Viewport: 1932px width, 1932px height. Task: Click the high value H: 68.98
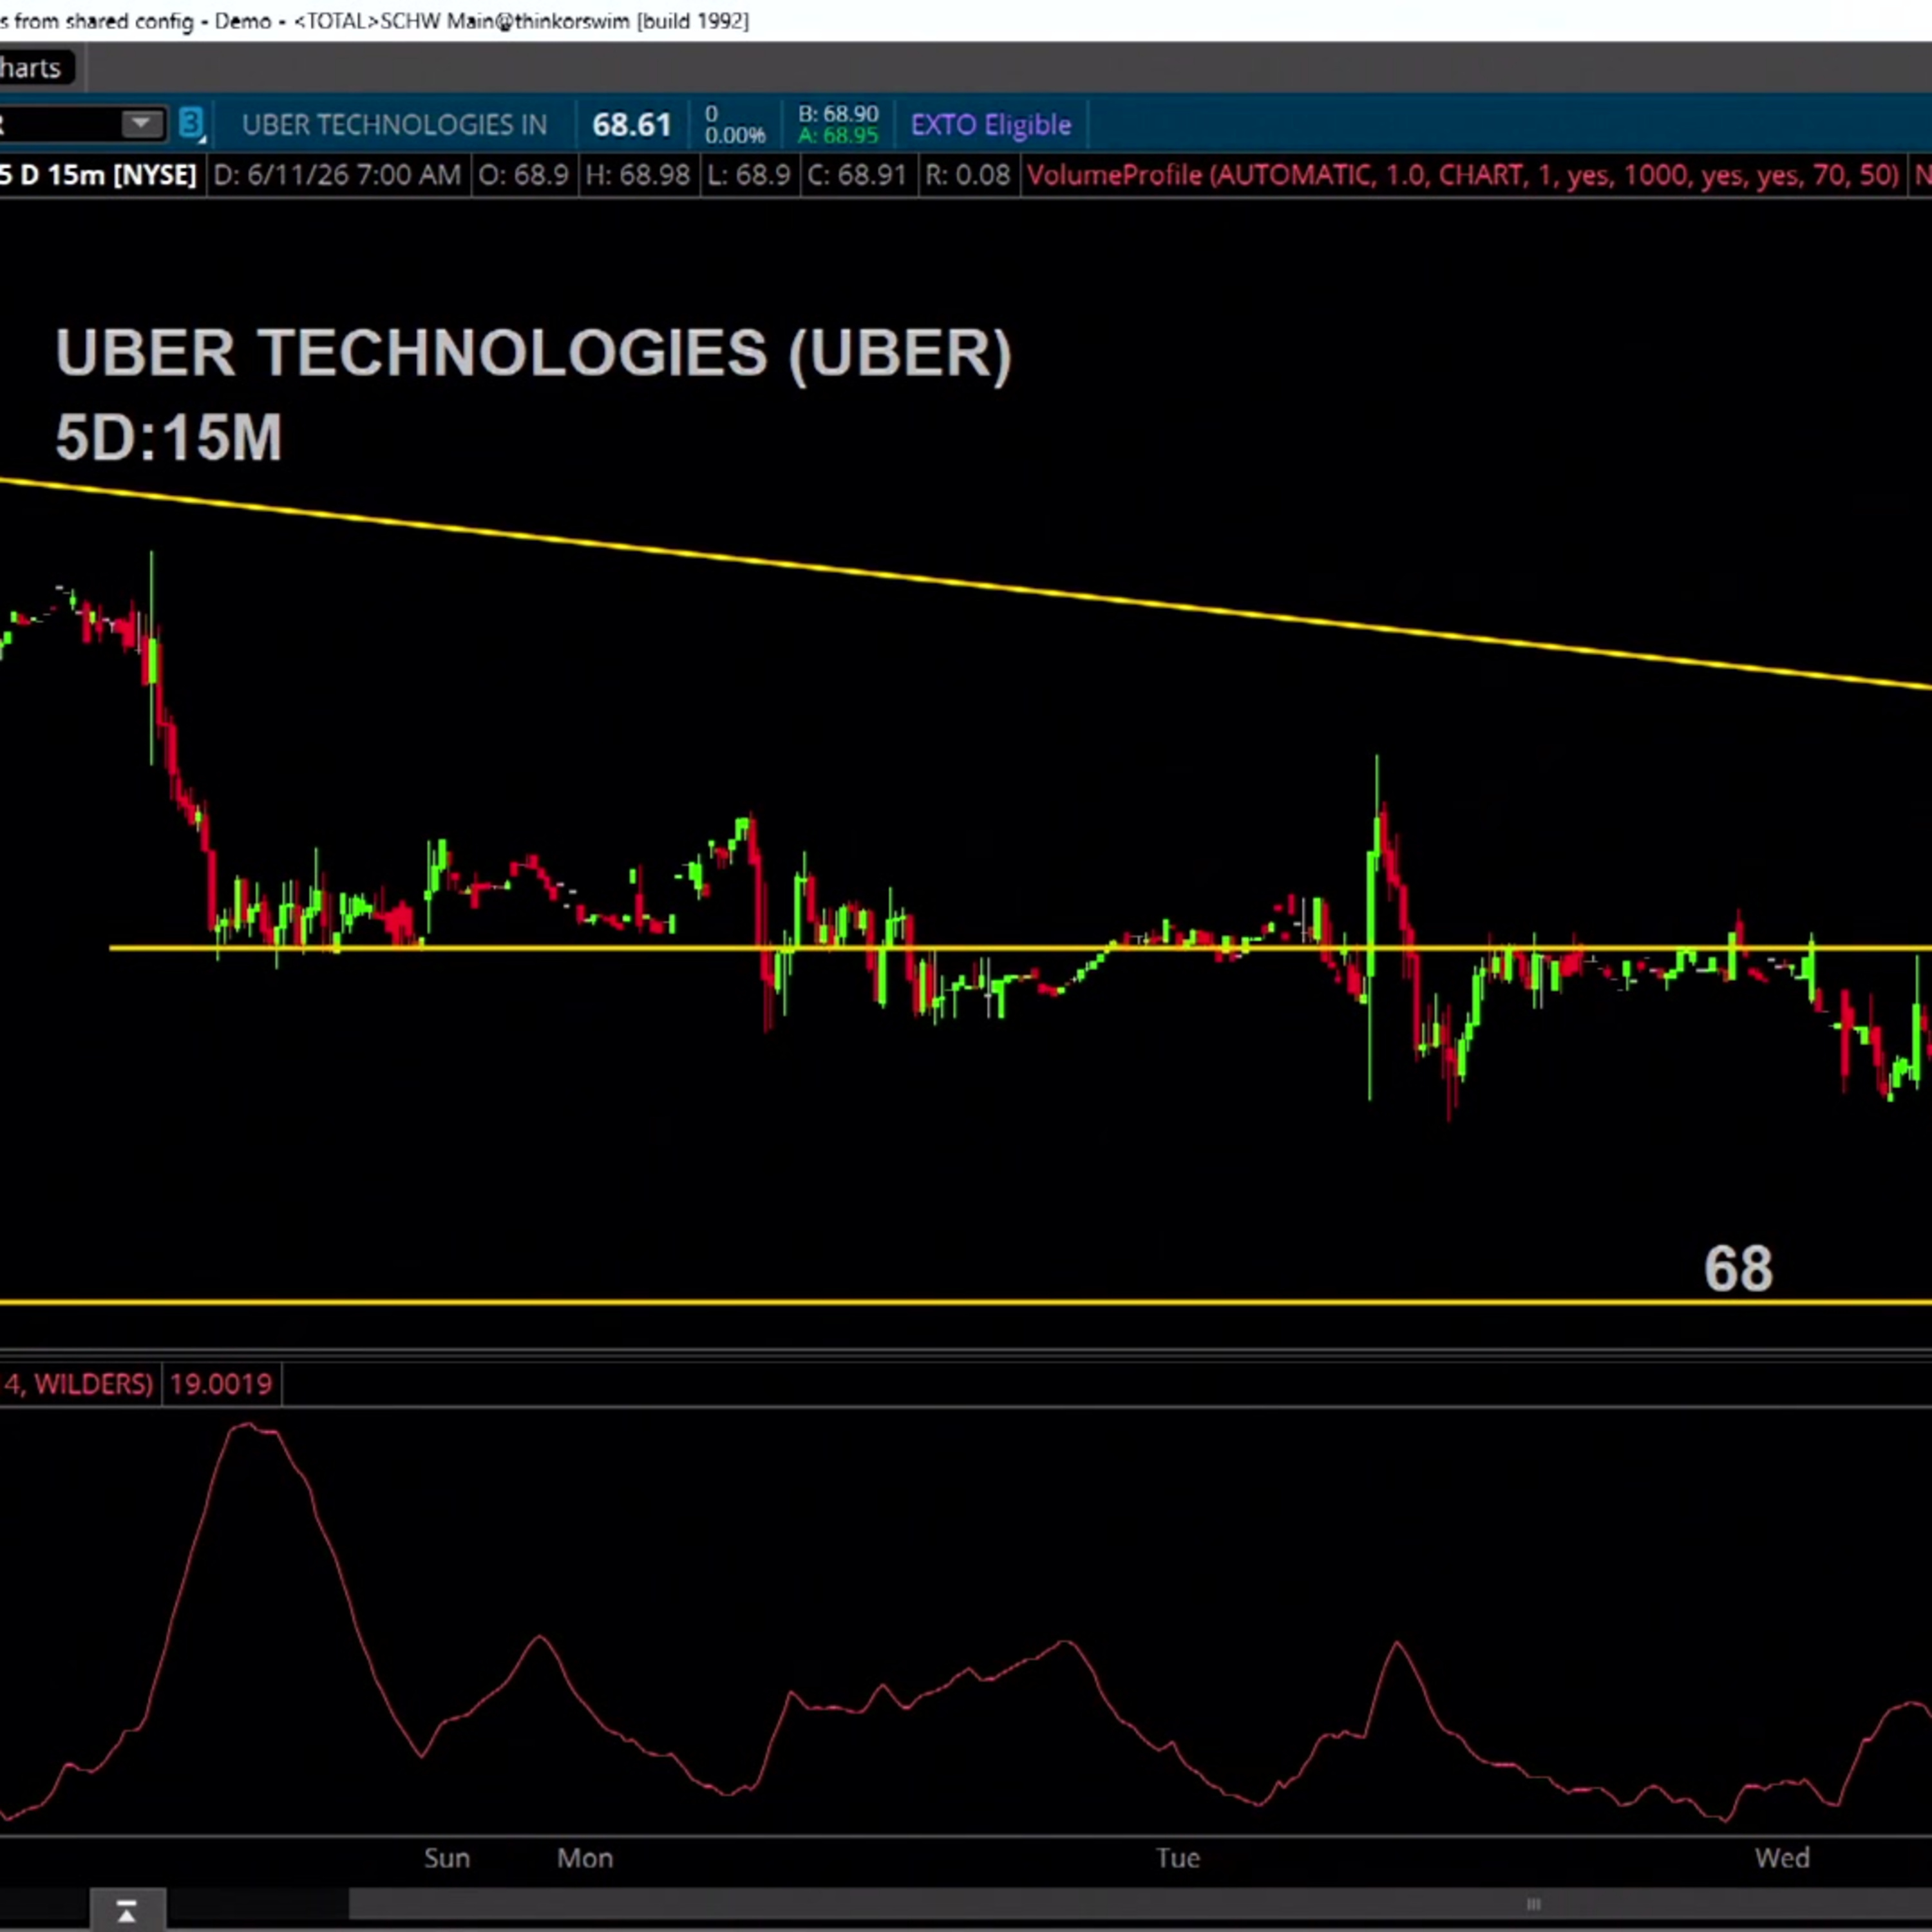coord(637,175)
